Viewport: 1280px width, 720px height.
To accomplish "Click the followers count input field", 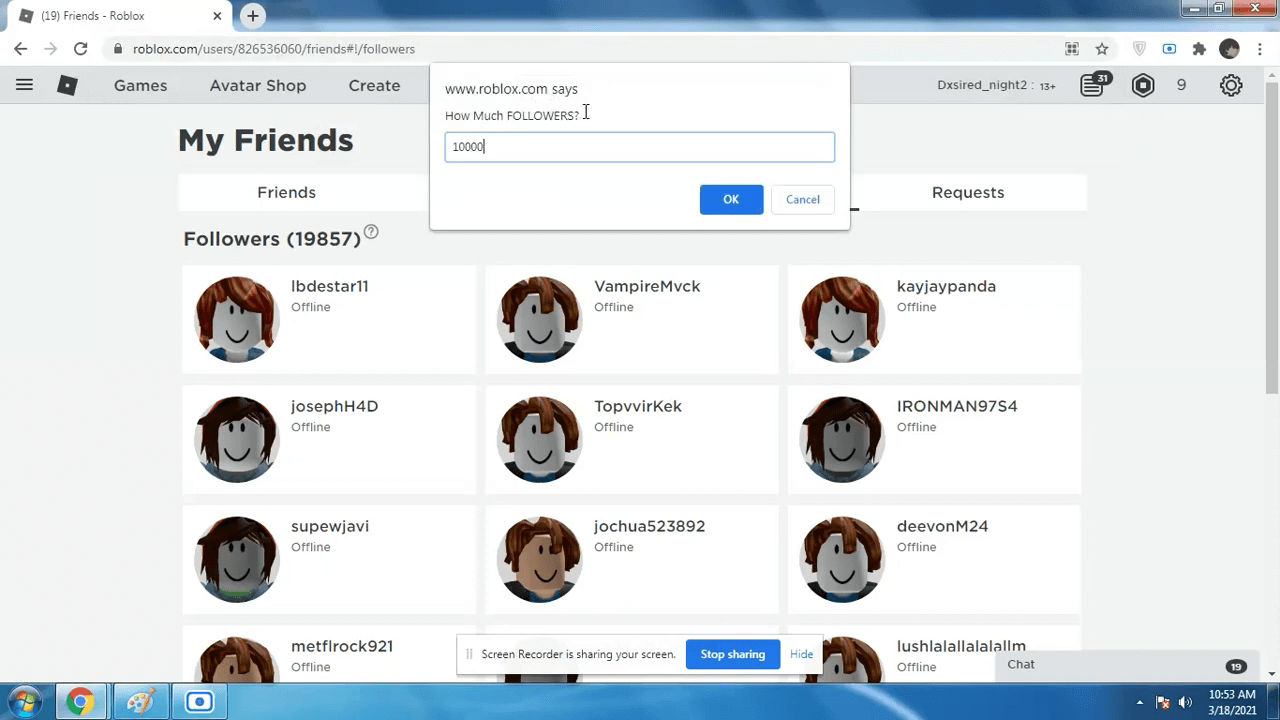I will (x=640, y=147).
